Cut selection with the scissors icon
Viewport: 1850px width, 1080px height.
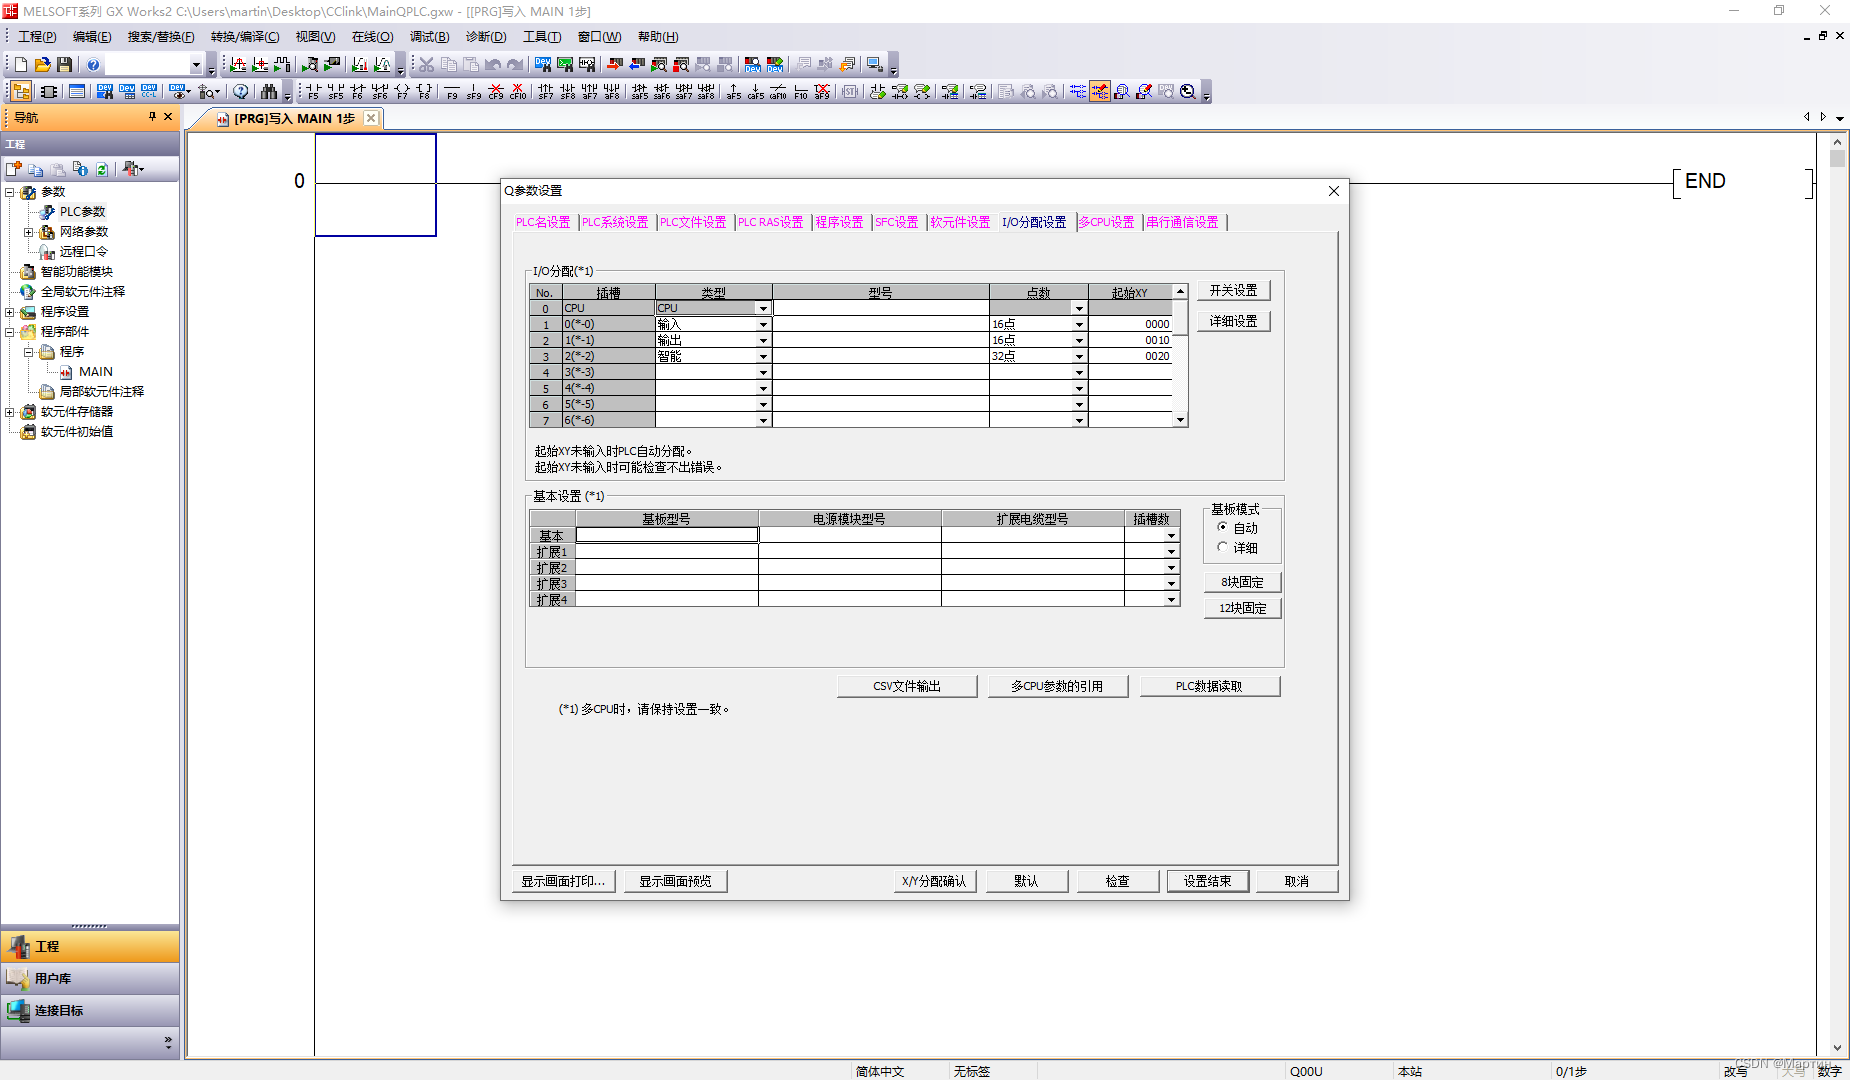tap(427, 65)
